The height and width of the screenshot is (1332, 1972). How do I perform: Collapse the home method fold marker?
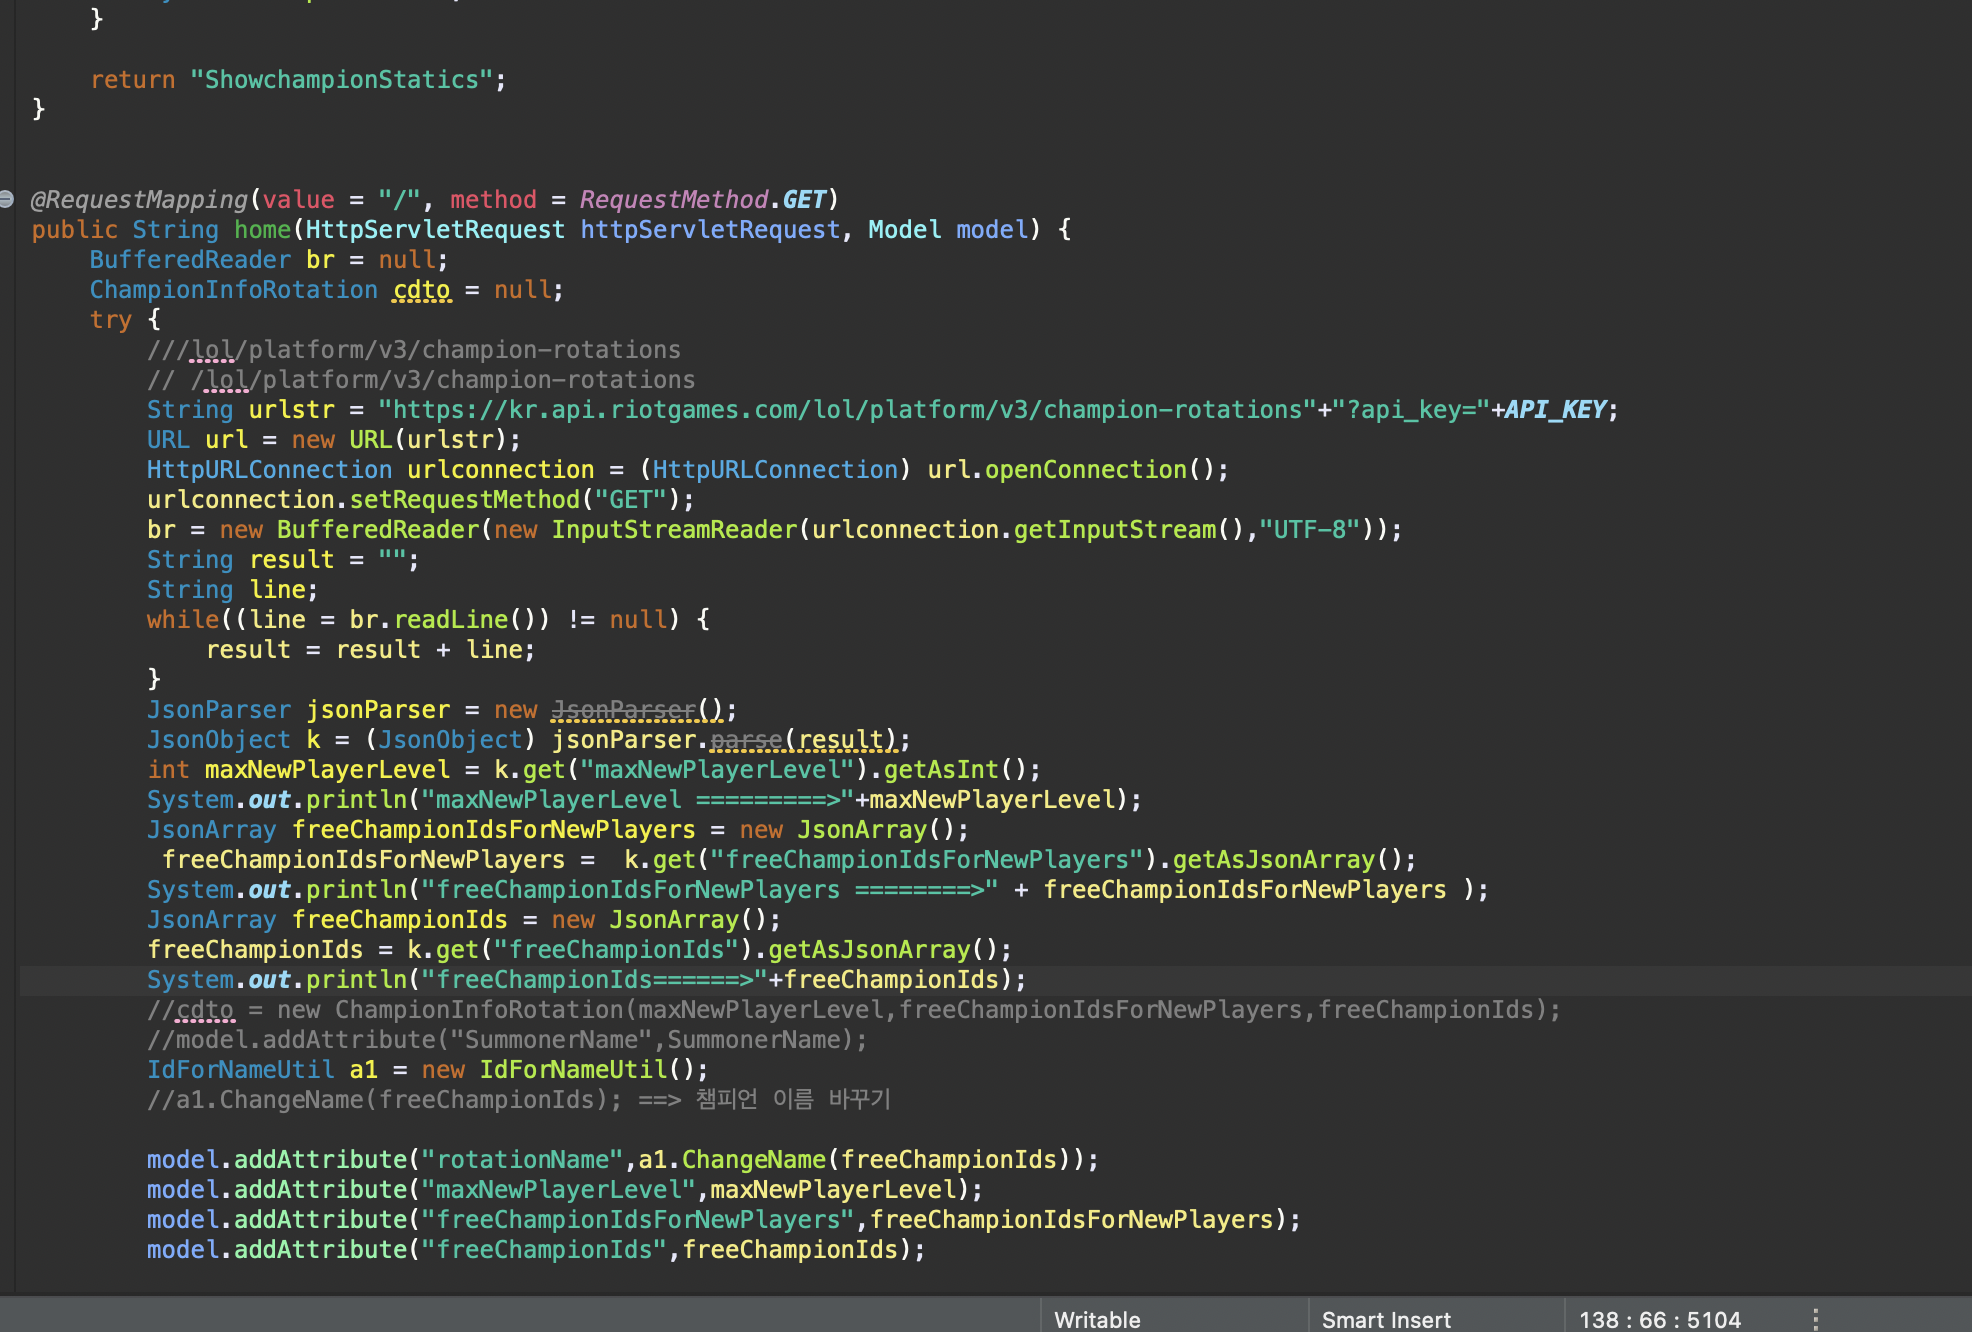(7, 199)
